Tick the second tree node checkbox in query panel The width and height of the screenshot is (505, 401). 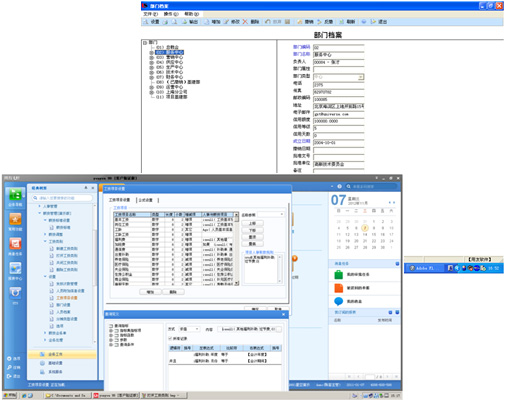pyautogui.click(x=117, y=330)
